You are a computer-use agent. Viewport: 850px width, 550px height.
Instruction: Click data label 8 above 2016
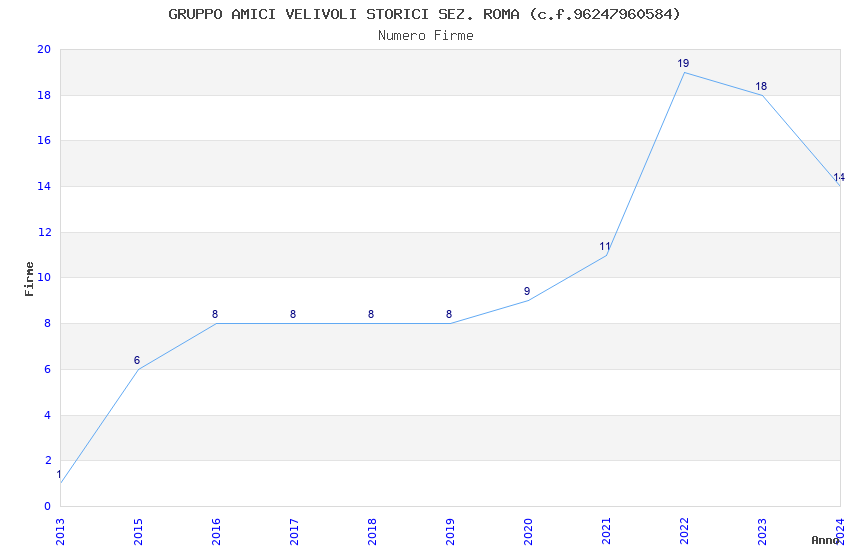point(215,314)
